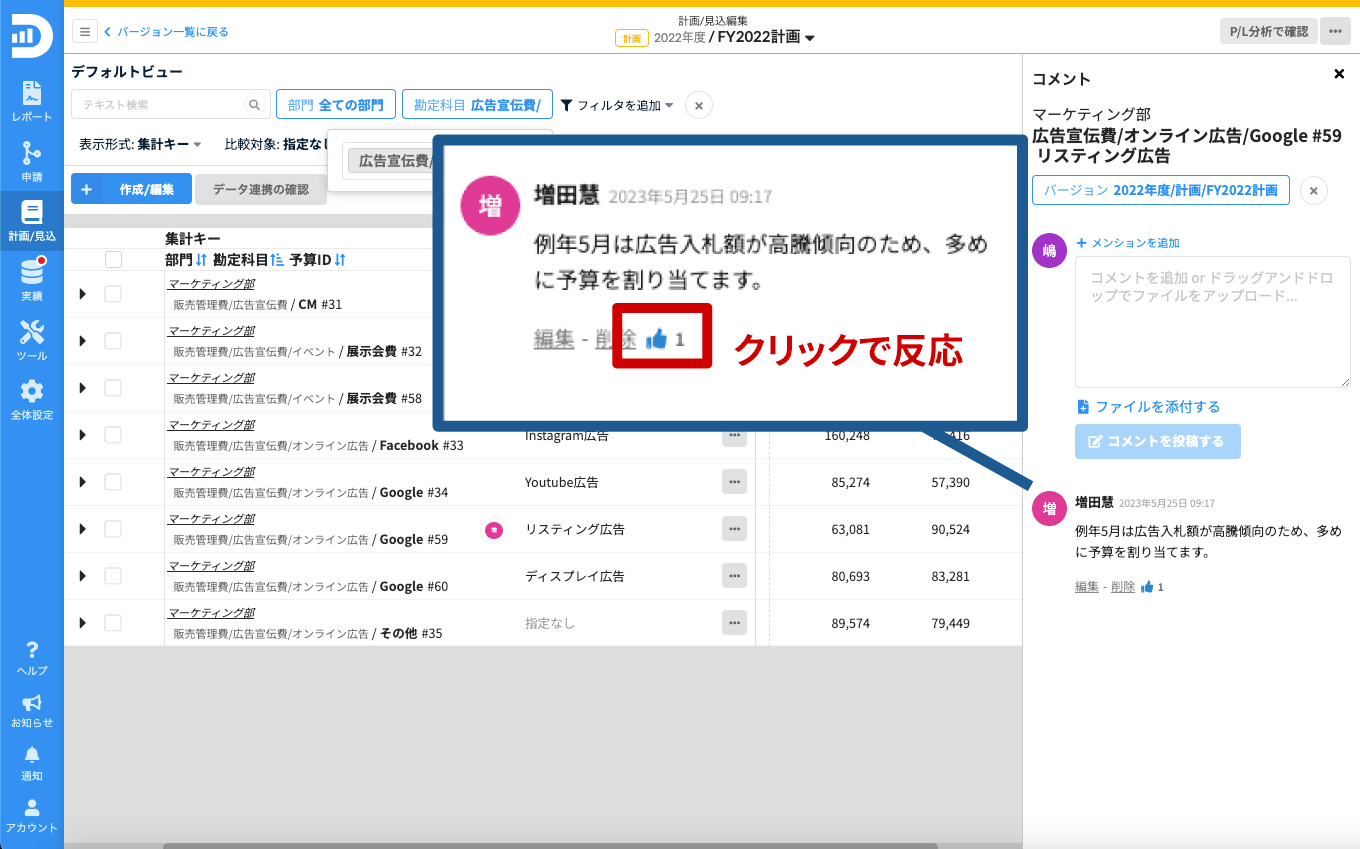Tick the checkbox for Google #34 row

113,482
